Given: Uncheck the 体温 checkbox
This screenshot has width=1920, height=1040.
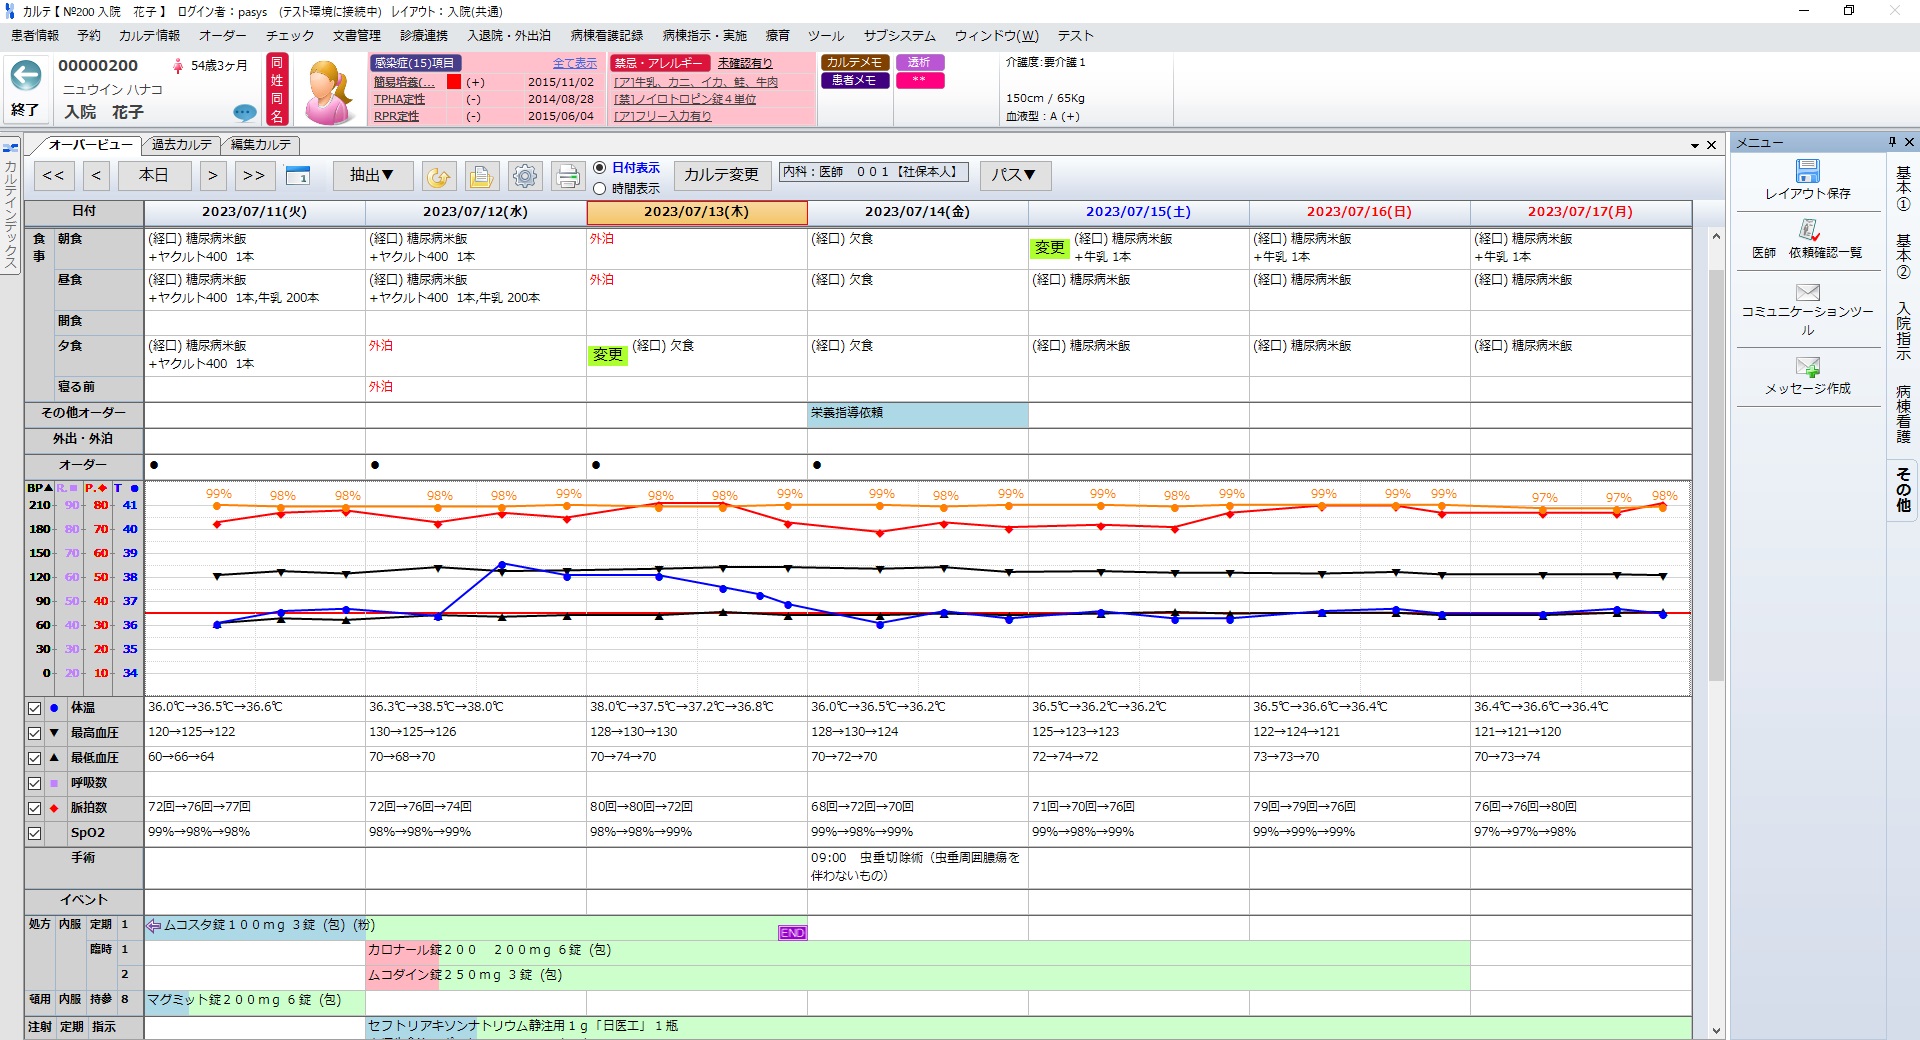Looking at the screenshot, I should point(34,708).
